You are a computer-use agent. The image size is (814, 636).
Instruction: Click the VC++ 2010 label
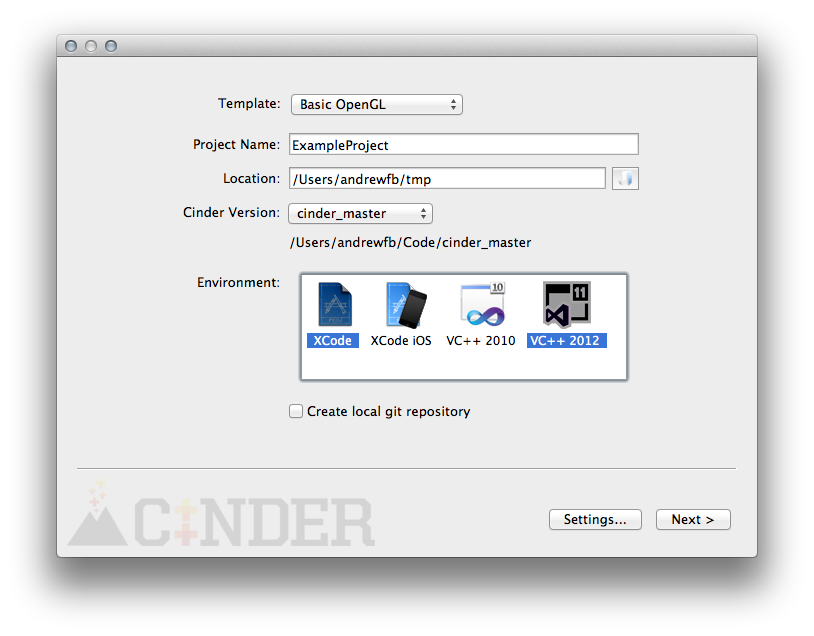click(481, 341)
